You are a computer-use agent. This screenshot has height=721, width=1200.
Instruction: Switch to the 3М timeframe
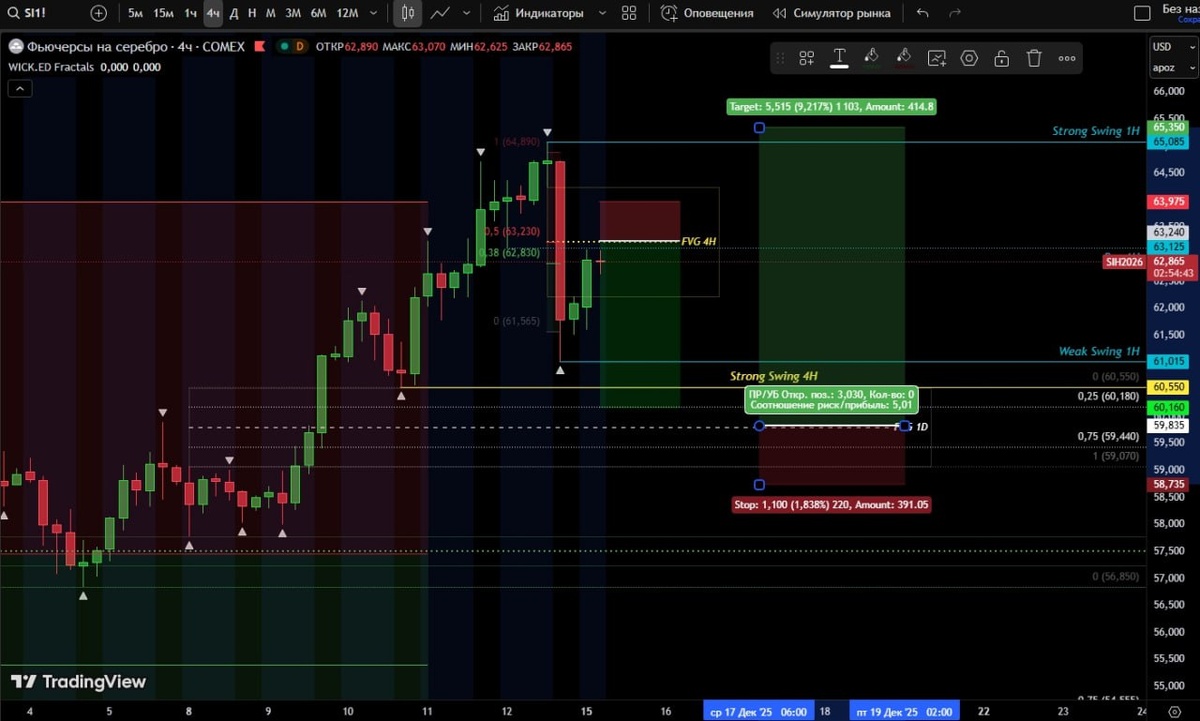pos(293,13)
